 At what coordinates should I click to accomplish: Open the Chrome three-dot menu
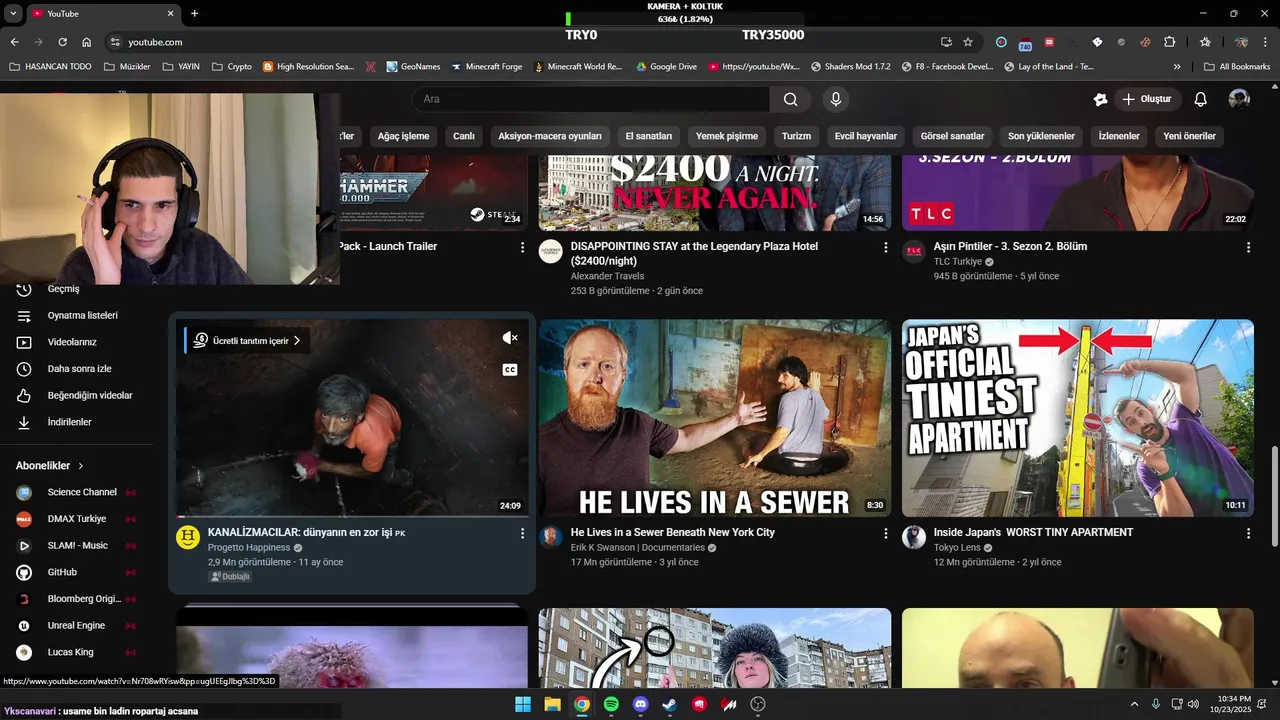click(x=1265, y=42)
